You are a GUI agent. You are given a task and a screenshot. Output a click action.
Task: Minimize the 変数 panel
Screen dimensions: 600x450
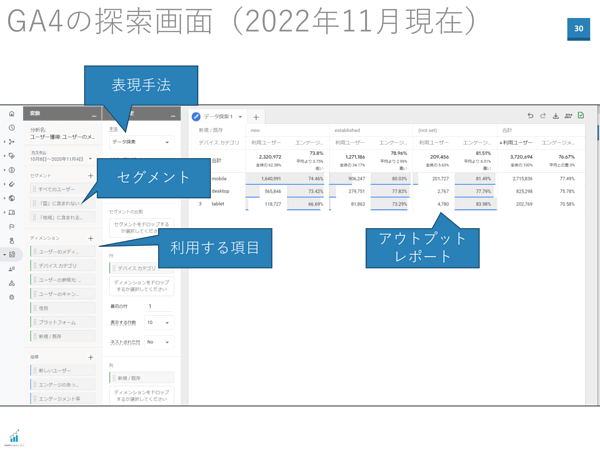[94, 115]
